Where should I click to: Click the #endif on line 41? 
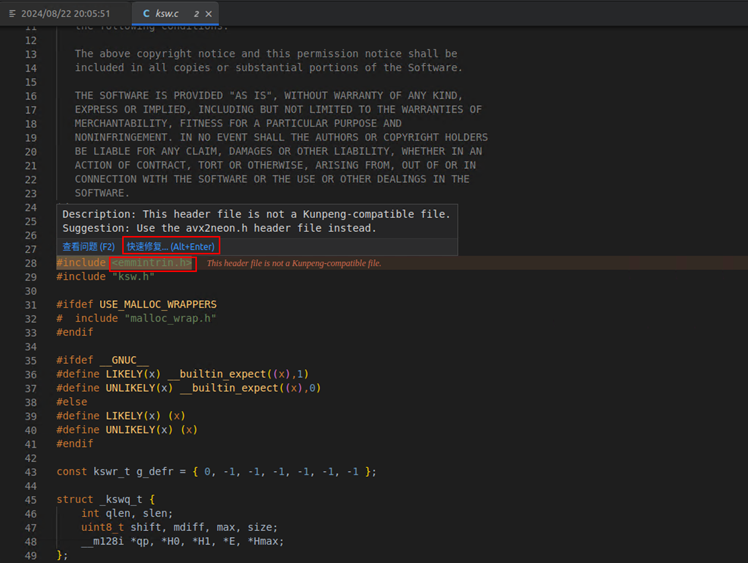coord(75,444)
